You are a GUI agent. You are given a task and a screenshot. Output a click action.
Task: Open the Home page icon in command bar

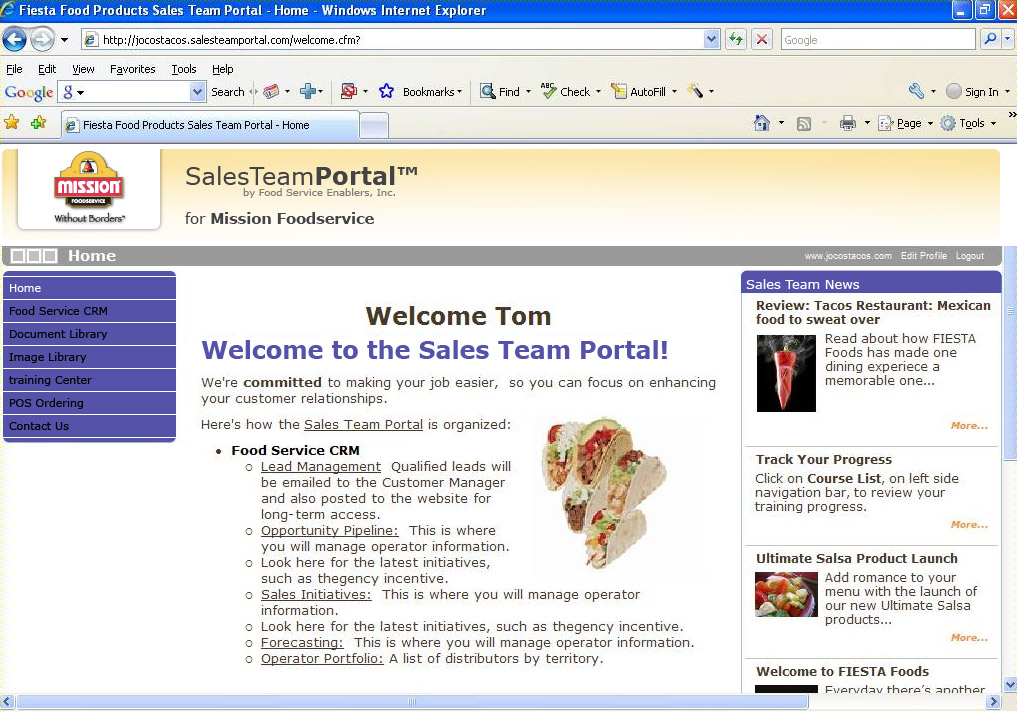762,123
